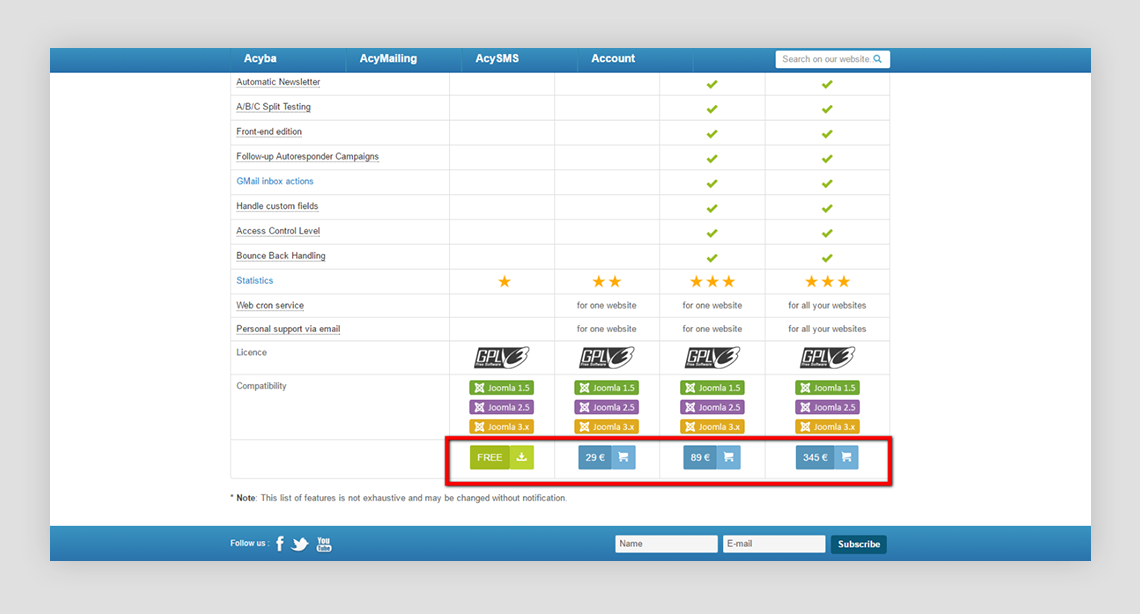Click the search magnifier icon
The image size is (1140, 614).
877,59
